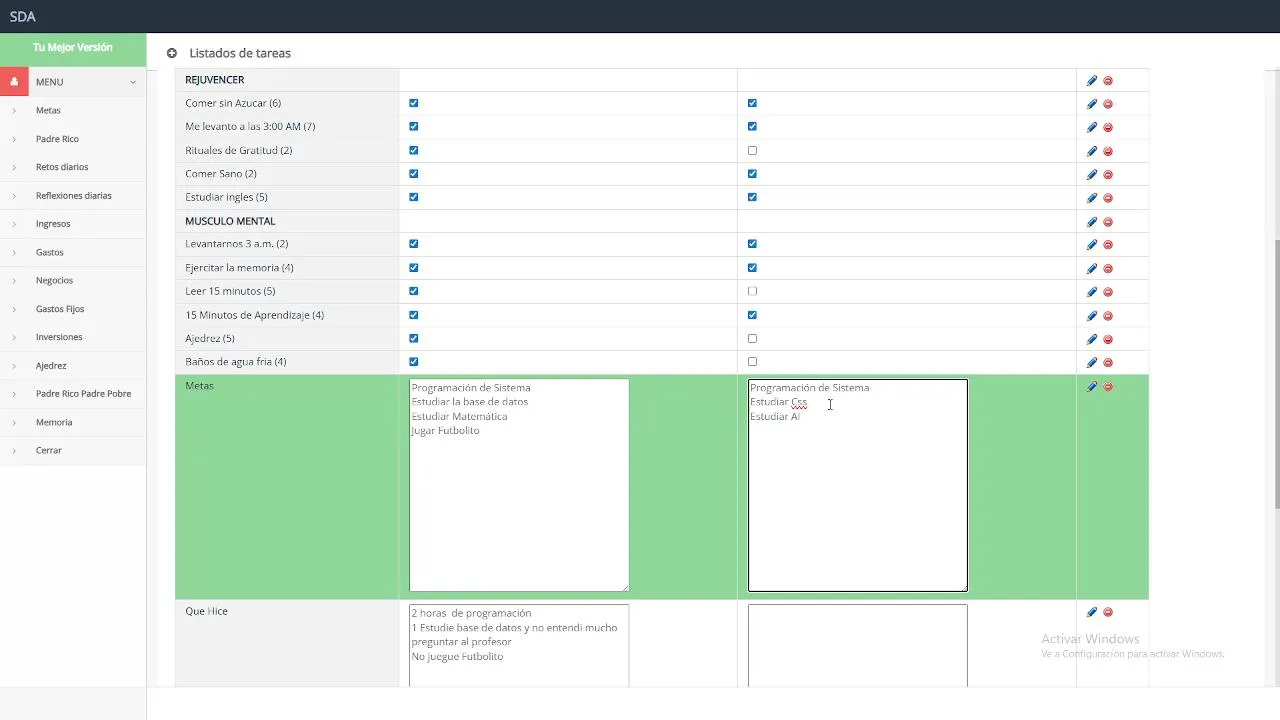Click the pencil icon for Me levanto a las 3:00 AM

(1092, 127)
